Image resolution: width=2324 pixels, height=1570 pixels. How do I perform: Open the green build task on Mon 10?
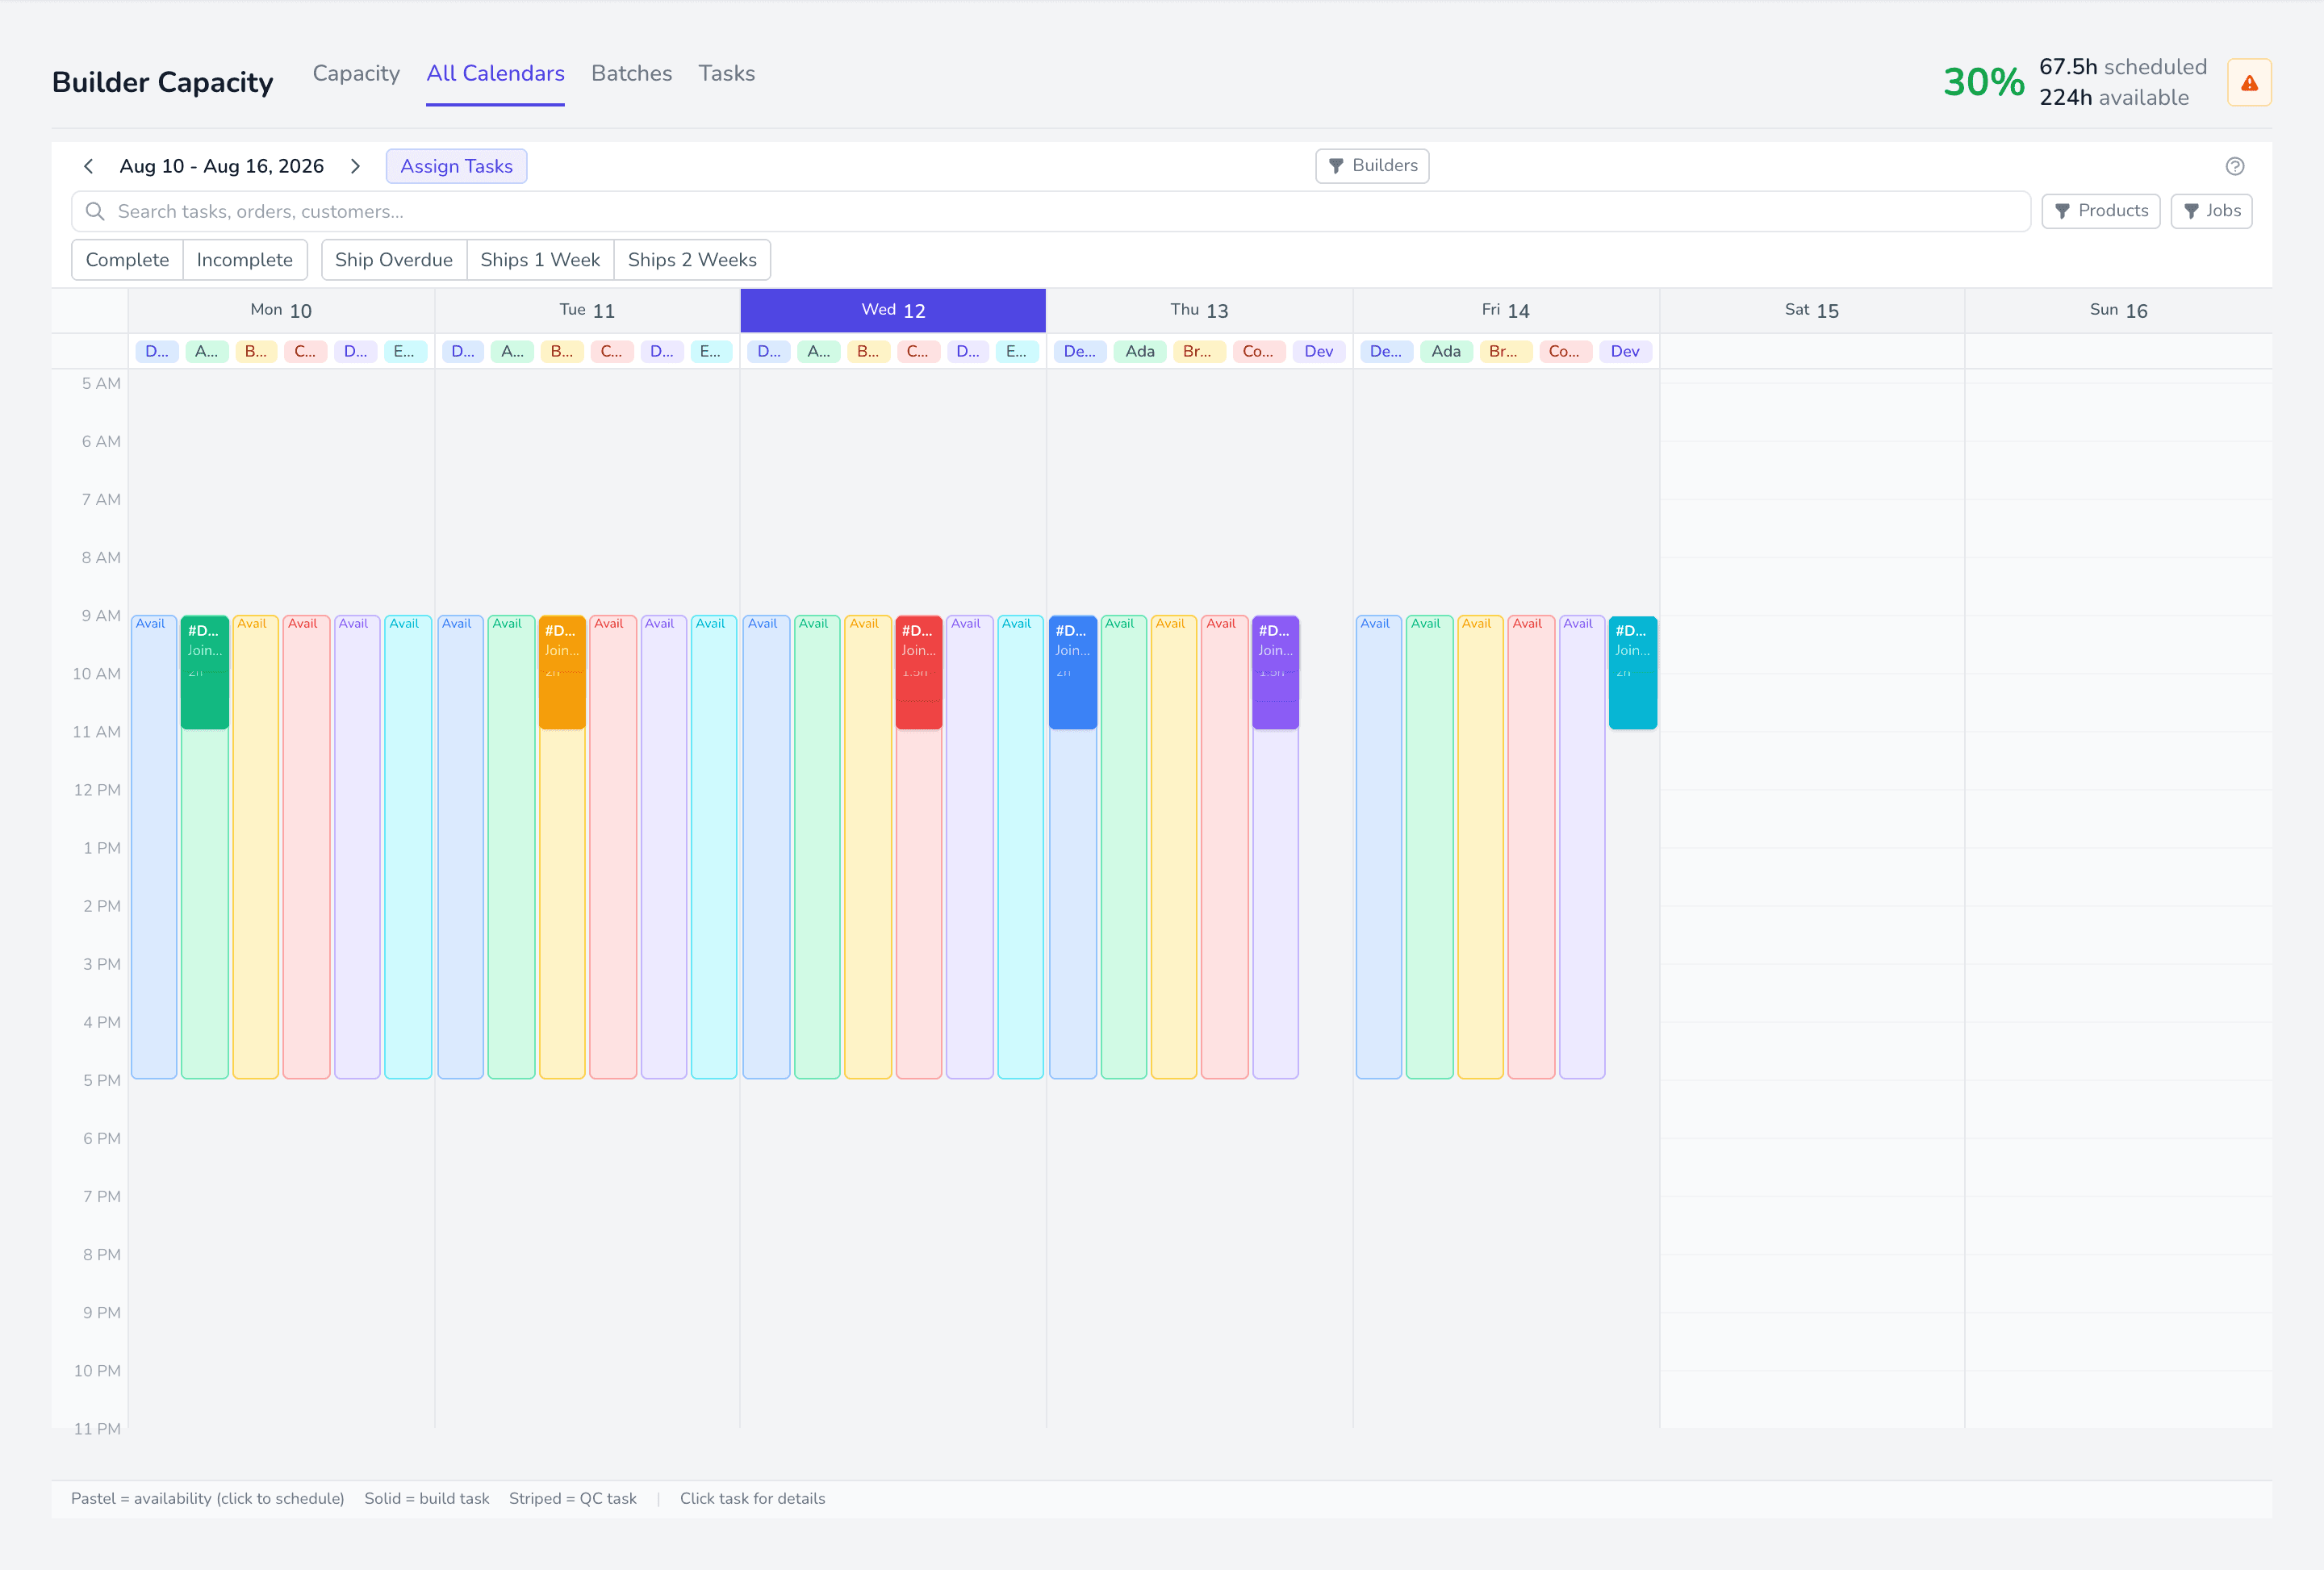[205, 672]
